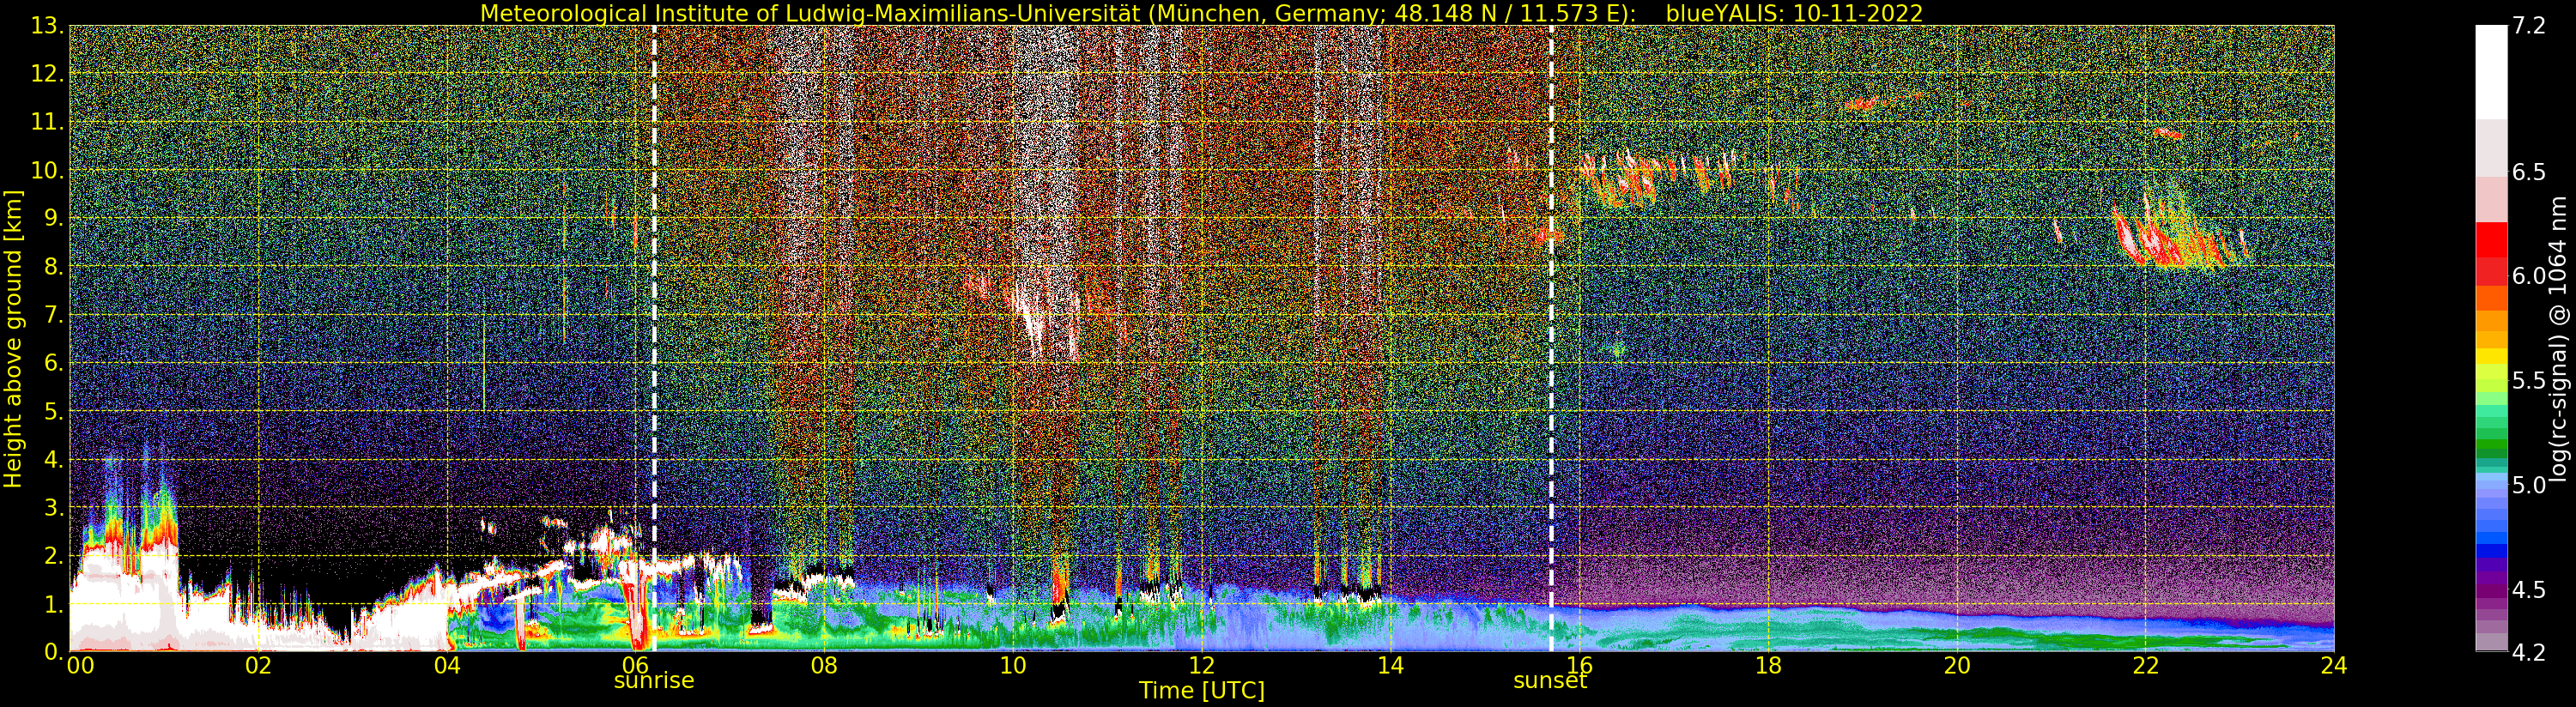Screen dimensions: 2576x707
Task: Click the "18" tick on the time axis
Action: (x=1768, y=665)
